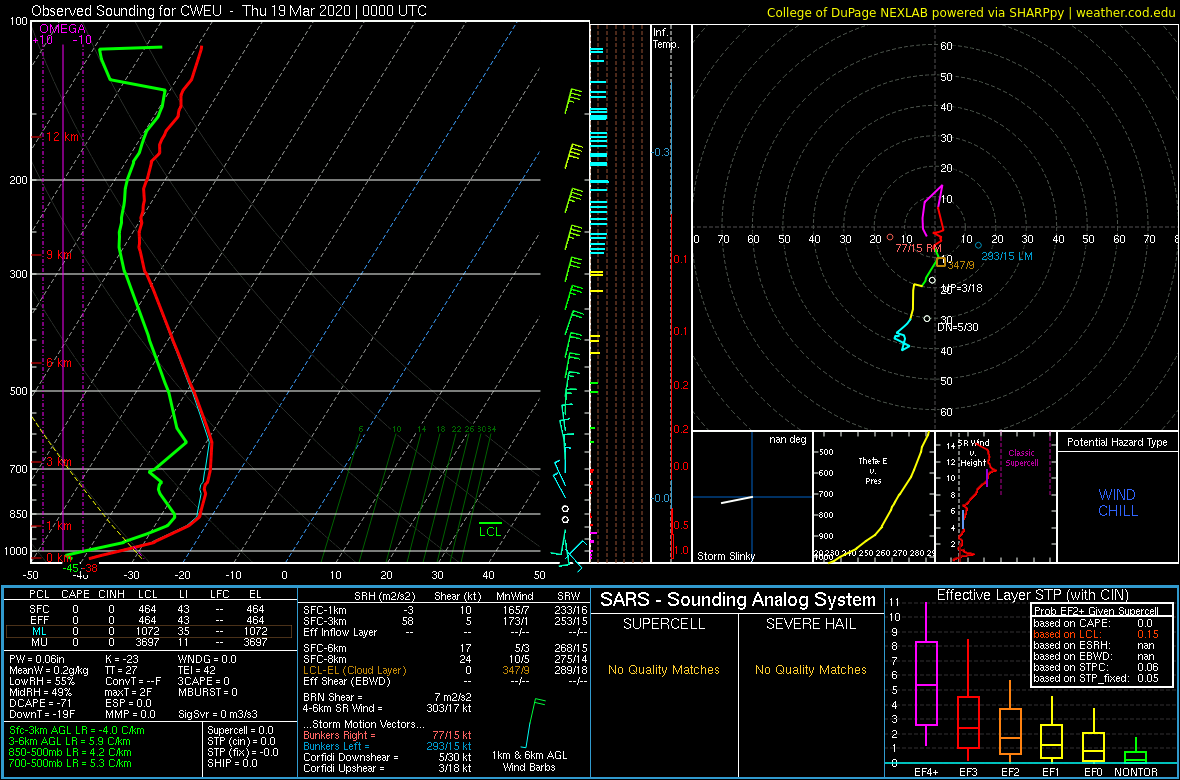Image resolution: width=1180 pixels, height=780 pixels.
Task: Click the red EF3 box plot
Action: coord(968,723)
